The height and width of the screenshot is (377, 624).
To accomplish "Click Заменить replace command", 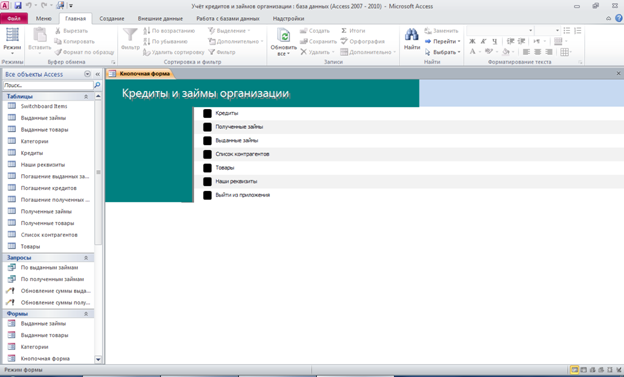I will (441, 31).
